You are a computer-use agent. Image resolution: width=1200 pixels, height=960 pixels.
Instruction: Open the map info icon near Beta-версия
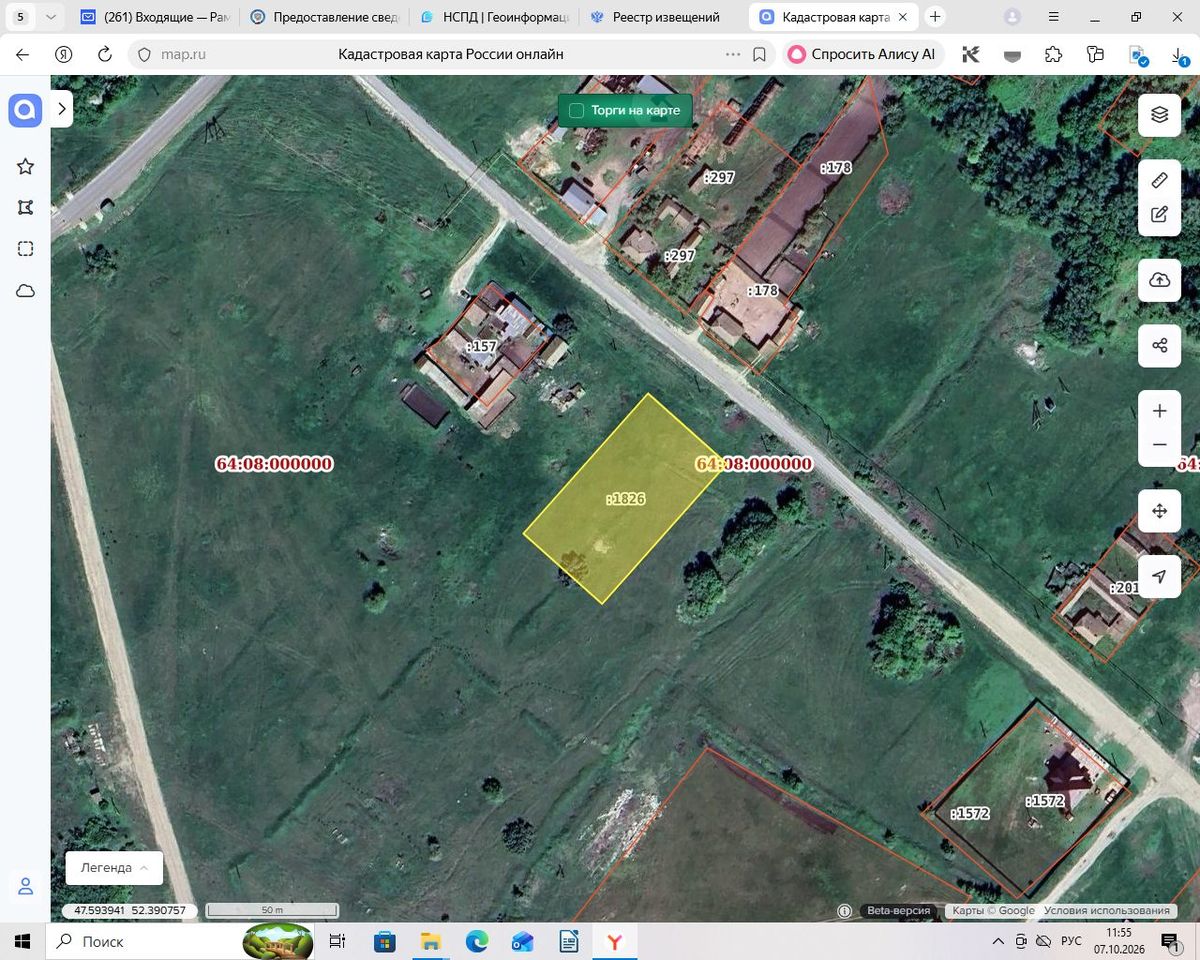point(845,911)
